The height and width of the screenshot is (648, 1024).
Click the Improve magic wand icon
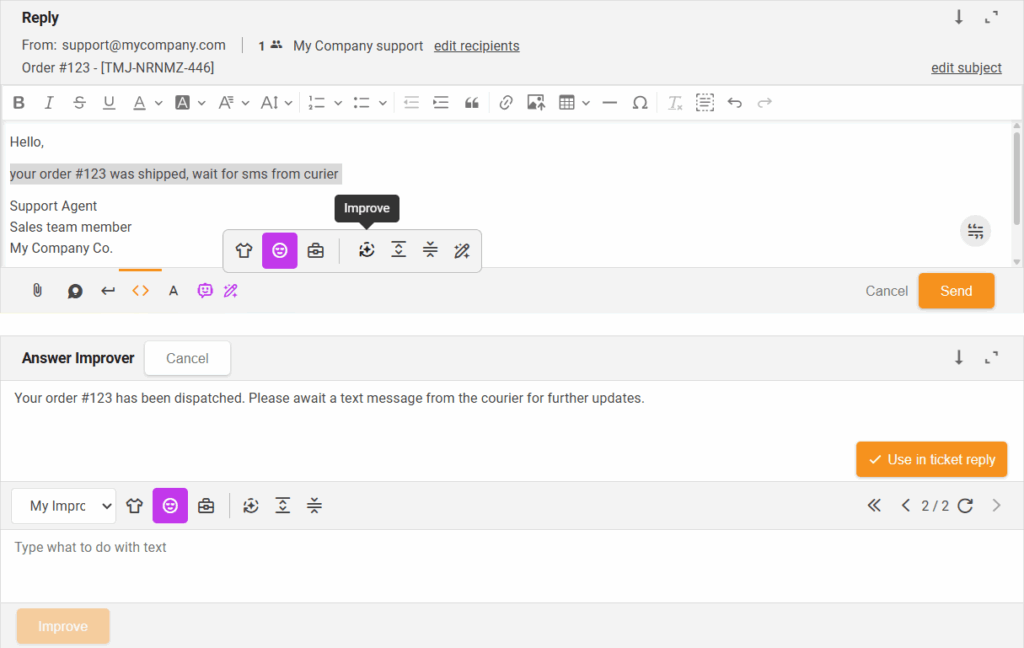462,250
